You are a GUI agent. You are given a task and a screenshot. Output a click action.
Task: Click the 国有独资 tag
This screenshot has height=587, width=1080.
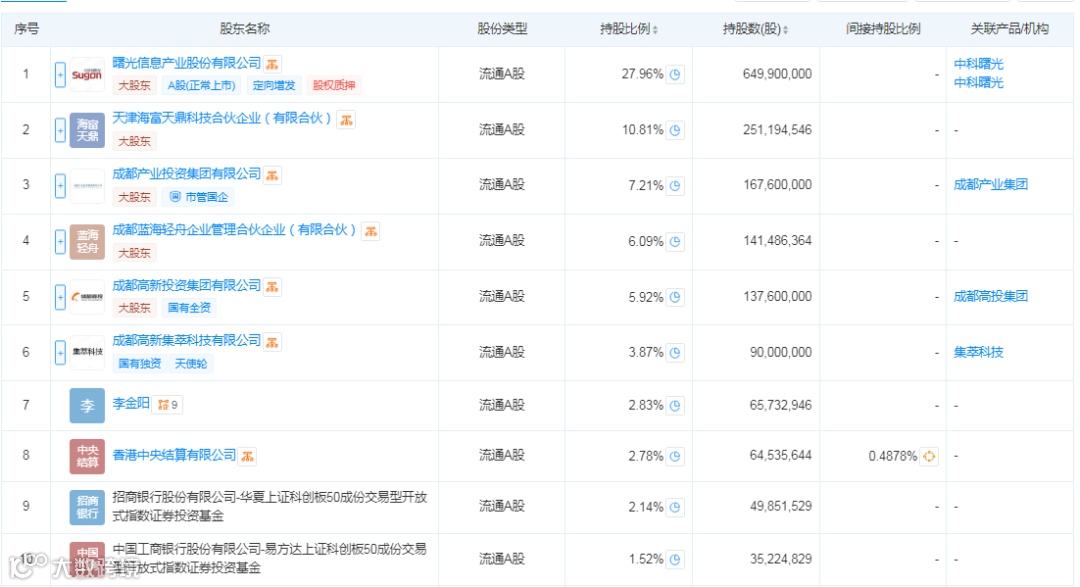pos(140,364)
